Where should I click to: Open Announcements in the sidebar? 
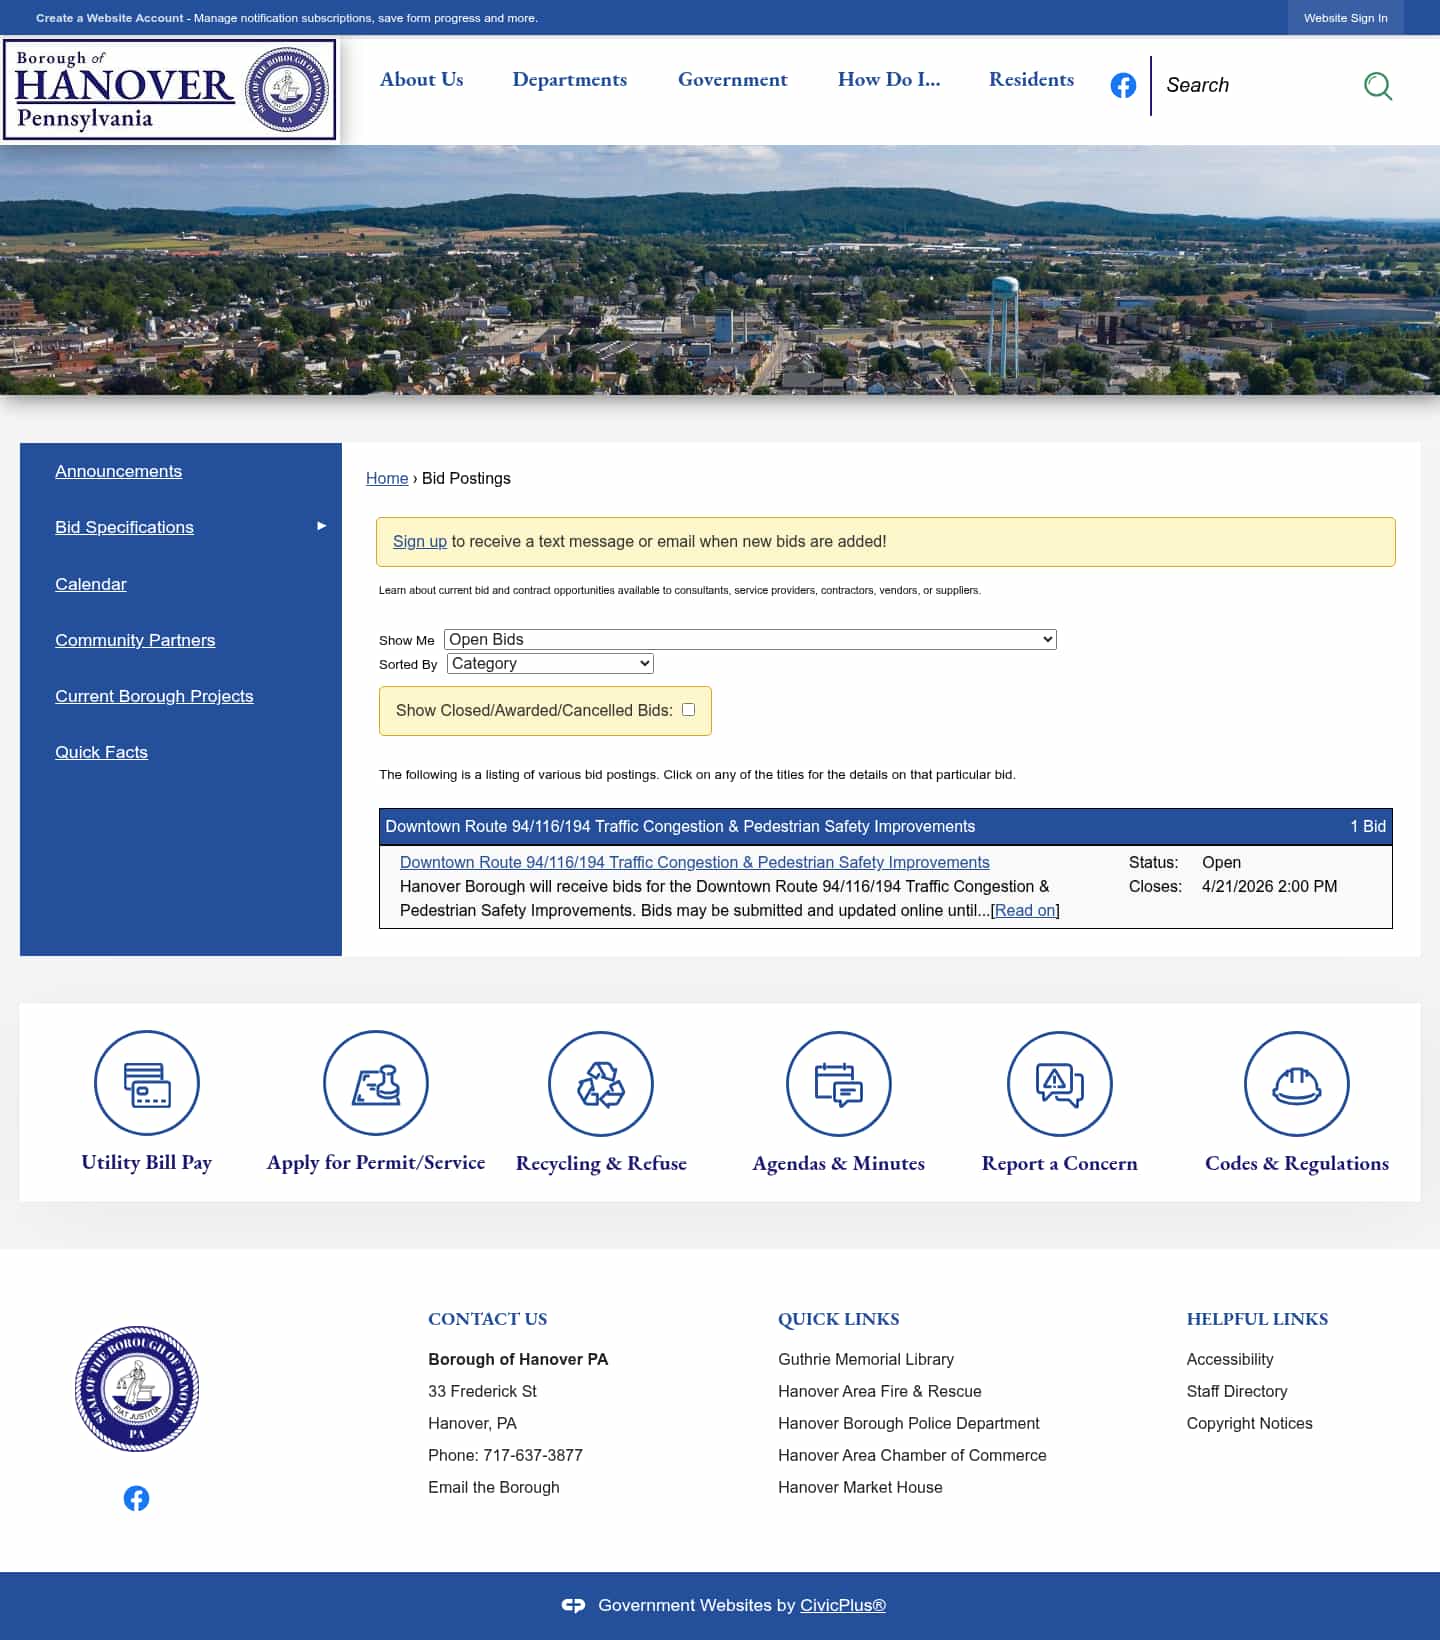coord(118,471)
